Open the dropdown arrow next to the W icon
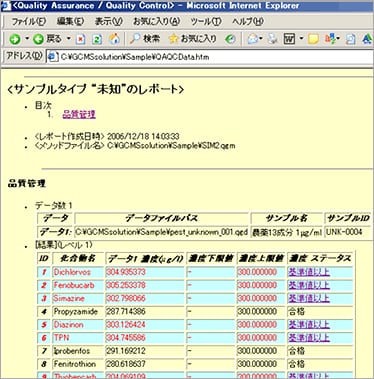Viewport: 374px width, 379px height. tap(301, 39)
